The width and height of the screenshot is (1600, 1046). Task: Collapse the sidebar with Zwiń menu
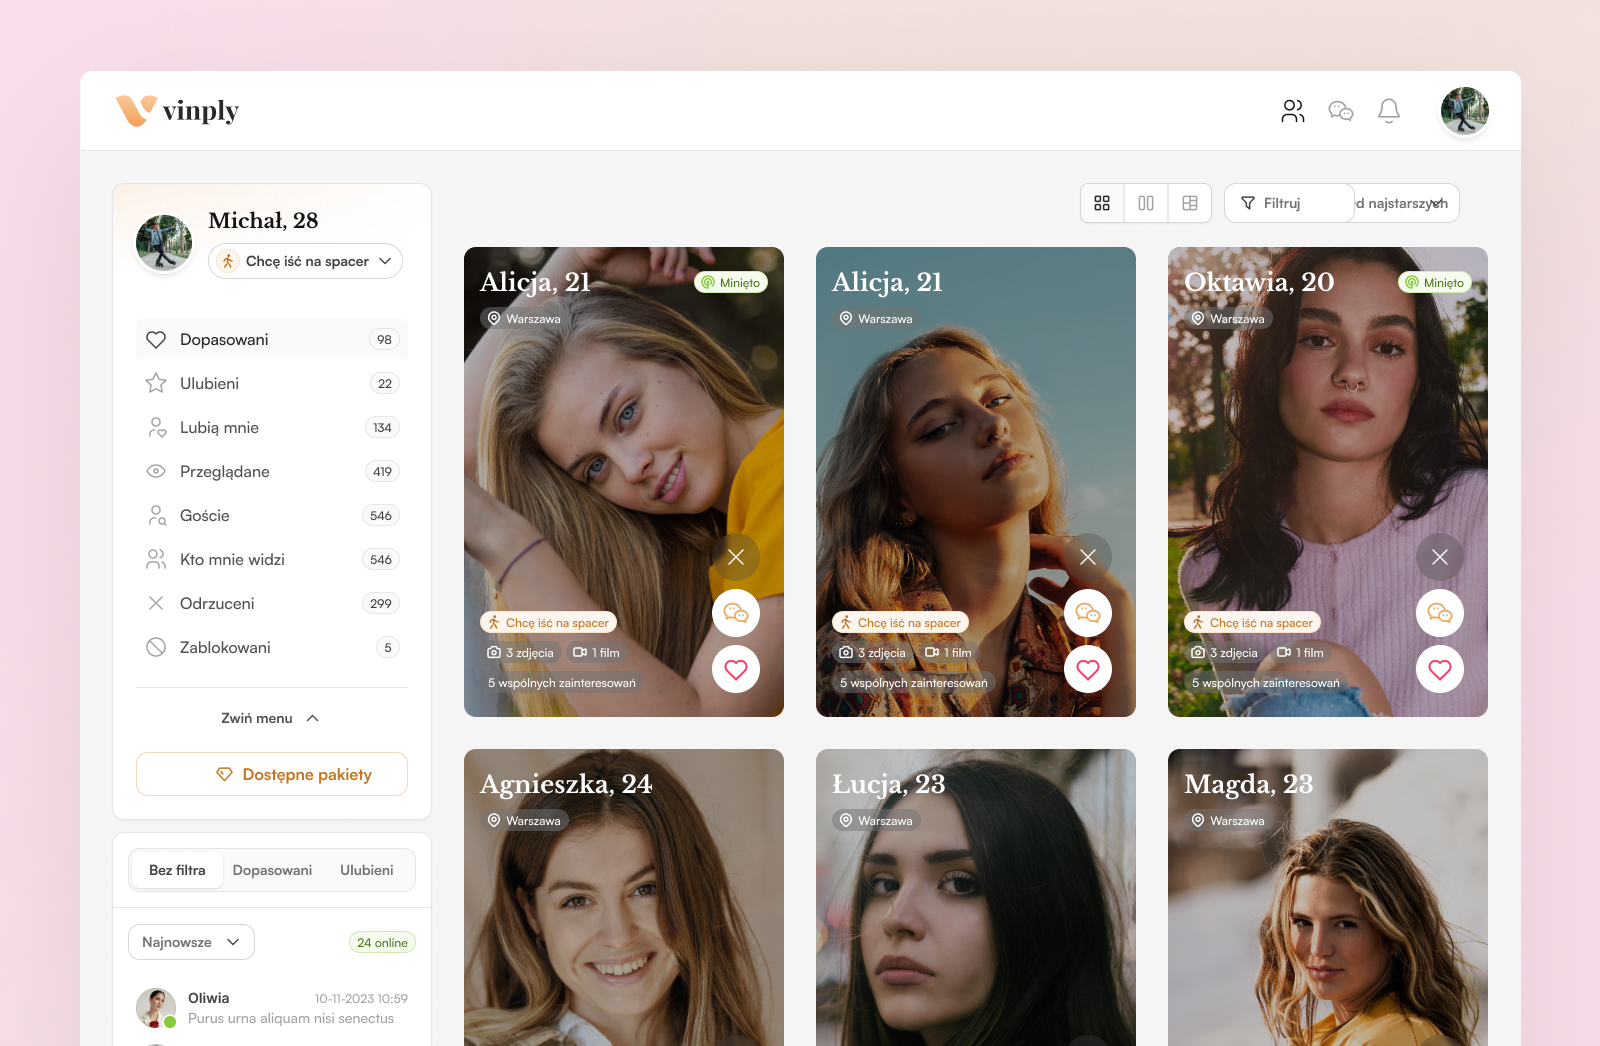[x=271, y=718]
